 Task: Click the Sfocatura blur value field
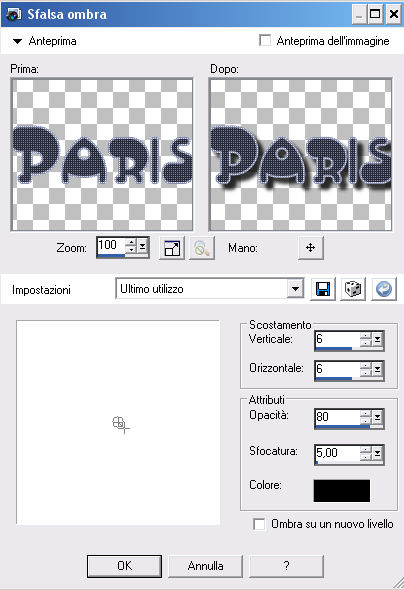(337, 453)
